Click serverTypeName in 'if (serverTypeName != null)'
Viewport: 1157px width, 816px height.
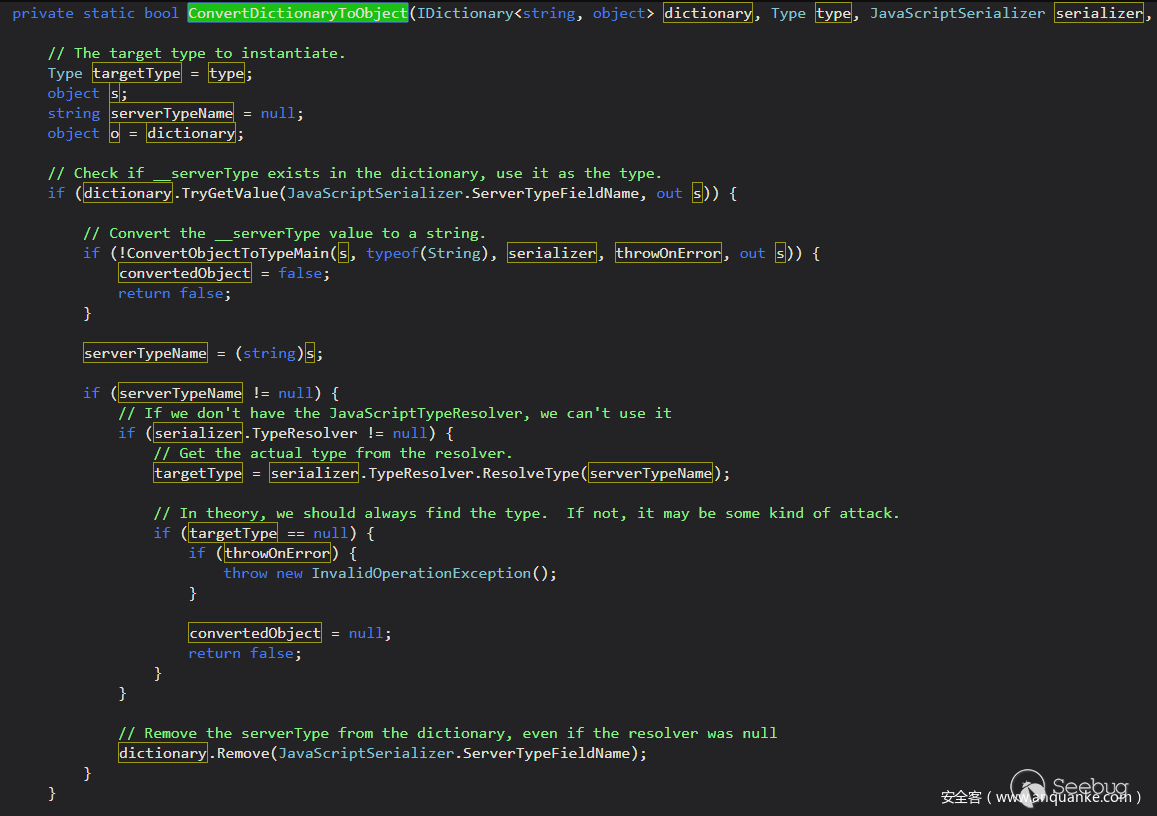[181, 393]
